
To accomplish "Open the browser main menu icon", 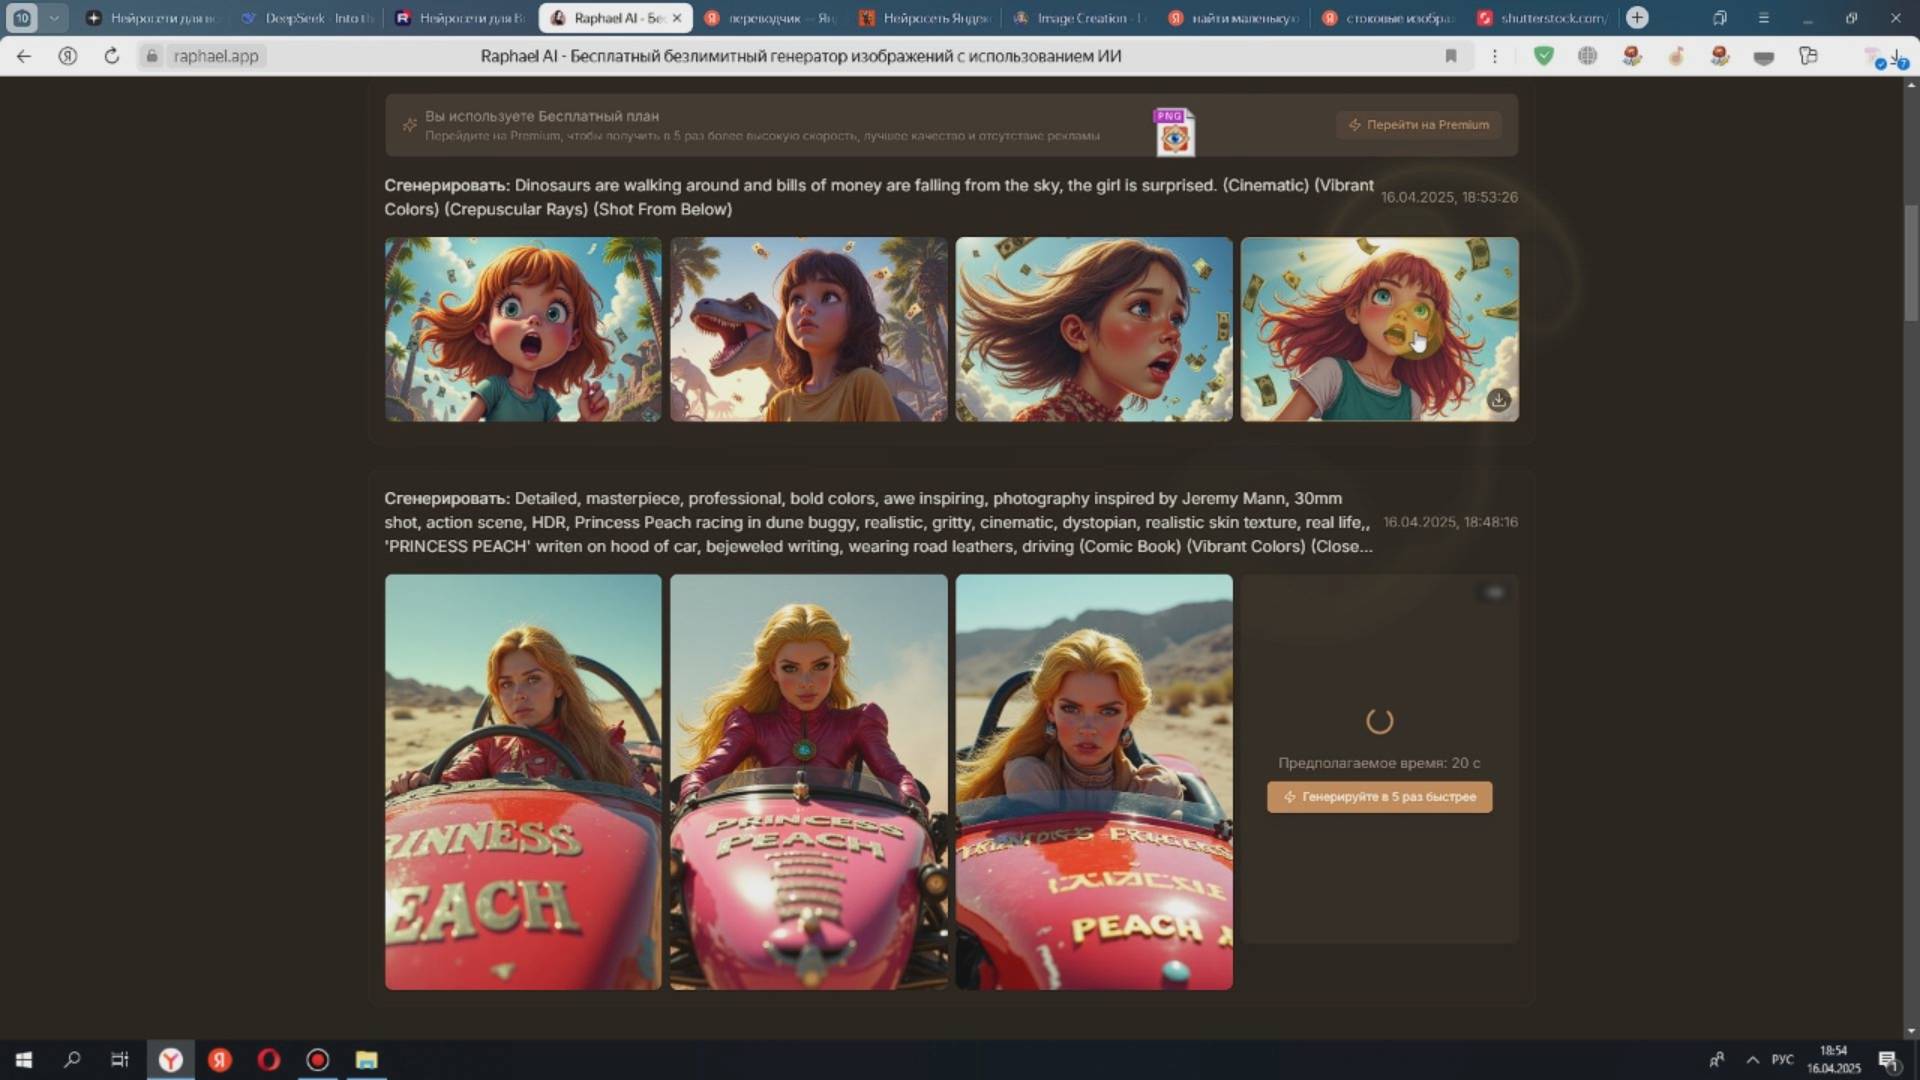I will pyautogui.click(x=1763, y=18).
